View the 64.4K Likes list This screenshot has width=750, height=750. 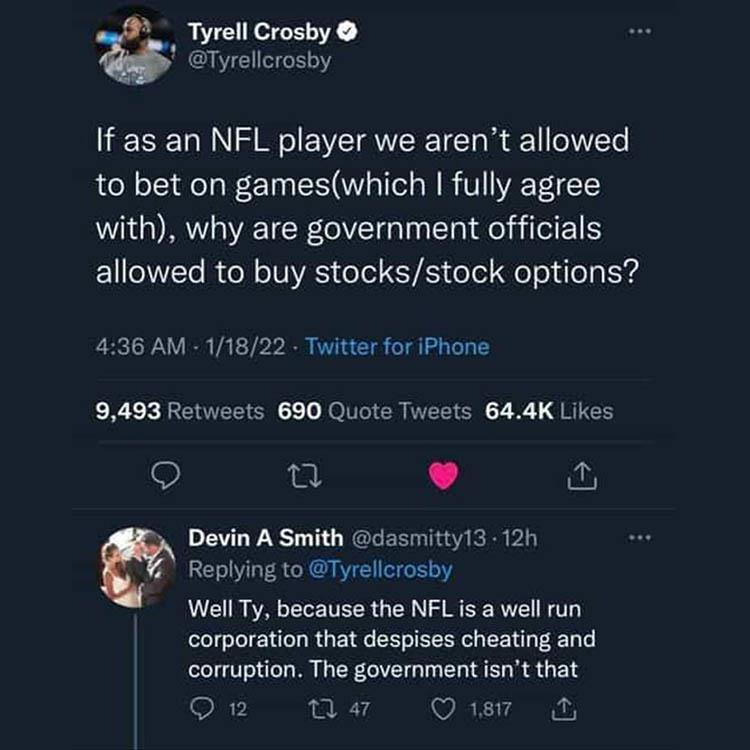click(549, 411)
